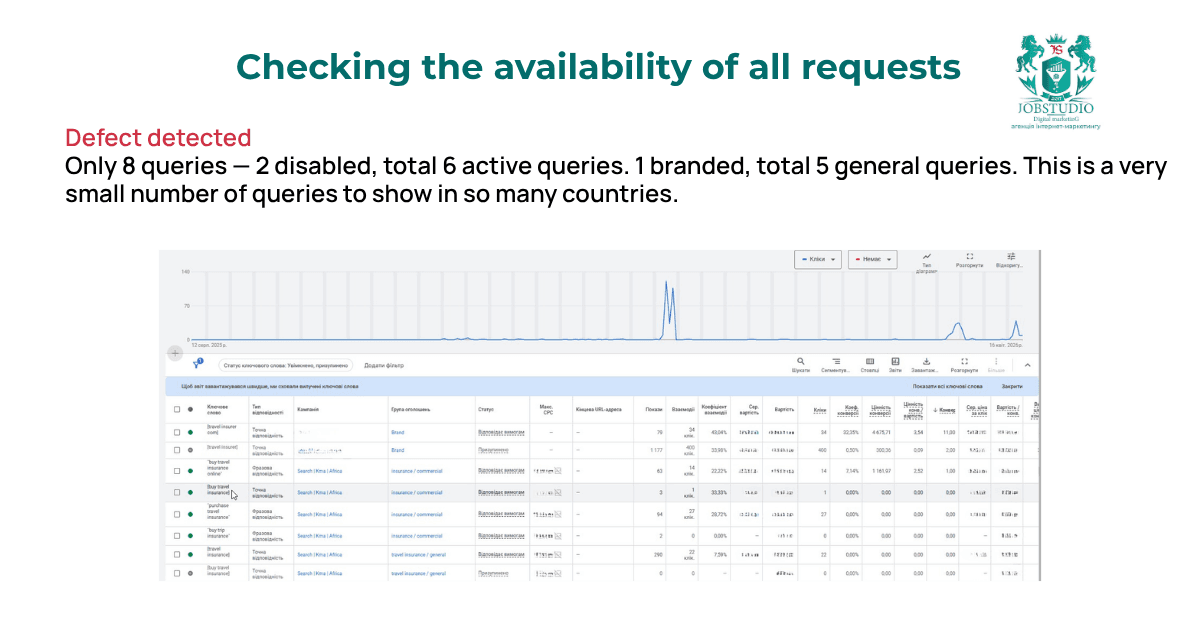Viewport: 1200px width, 628px height.
Task: Click the tall clicks spike on the chart
Action: pos(666,310)
